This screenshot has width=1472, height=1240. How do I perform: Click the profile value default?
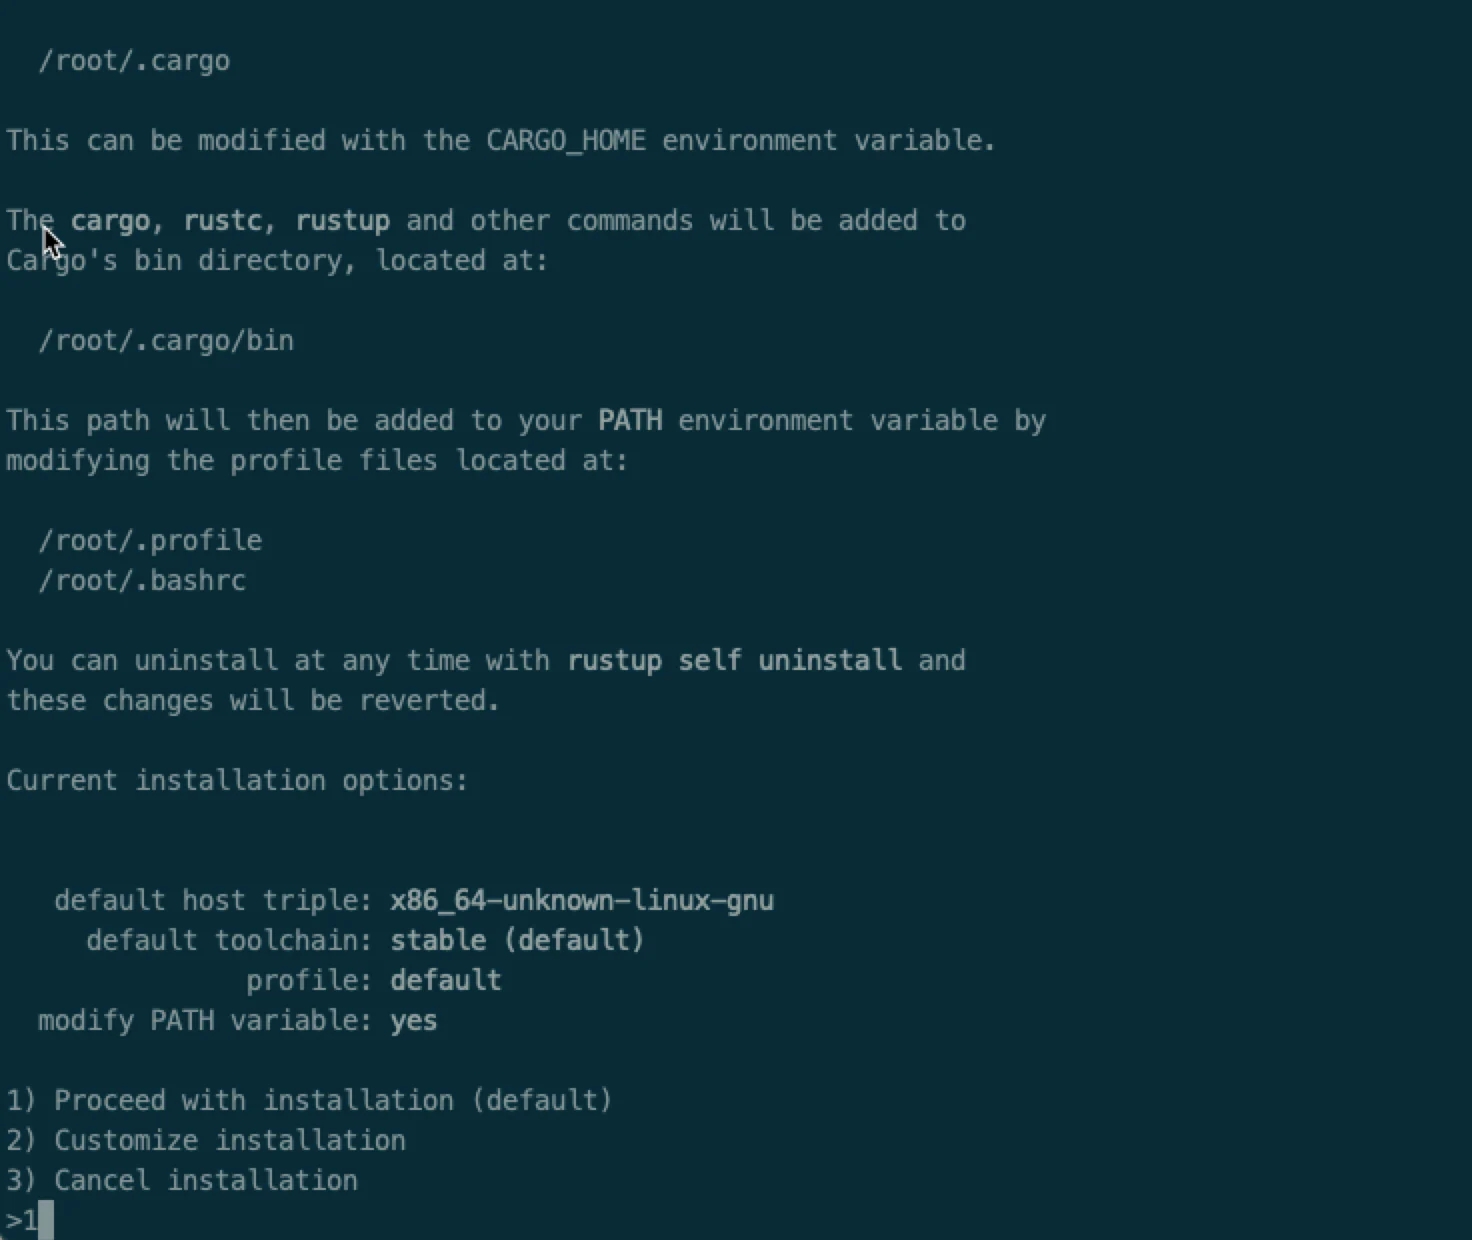tap(445, 981)
